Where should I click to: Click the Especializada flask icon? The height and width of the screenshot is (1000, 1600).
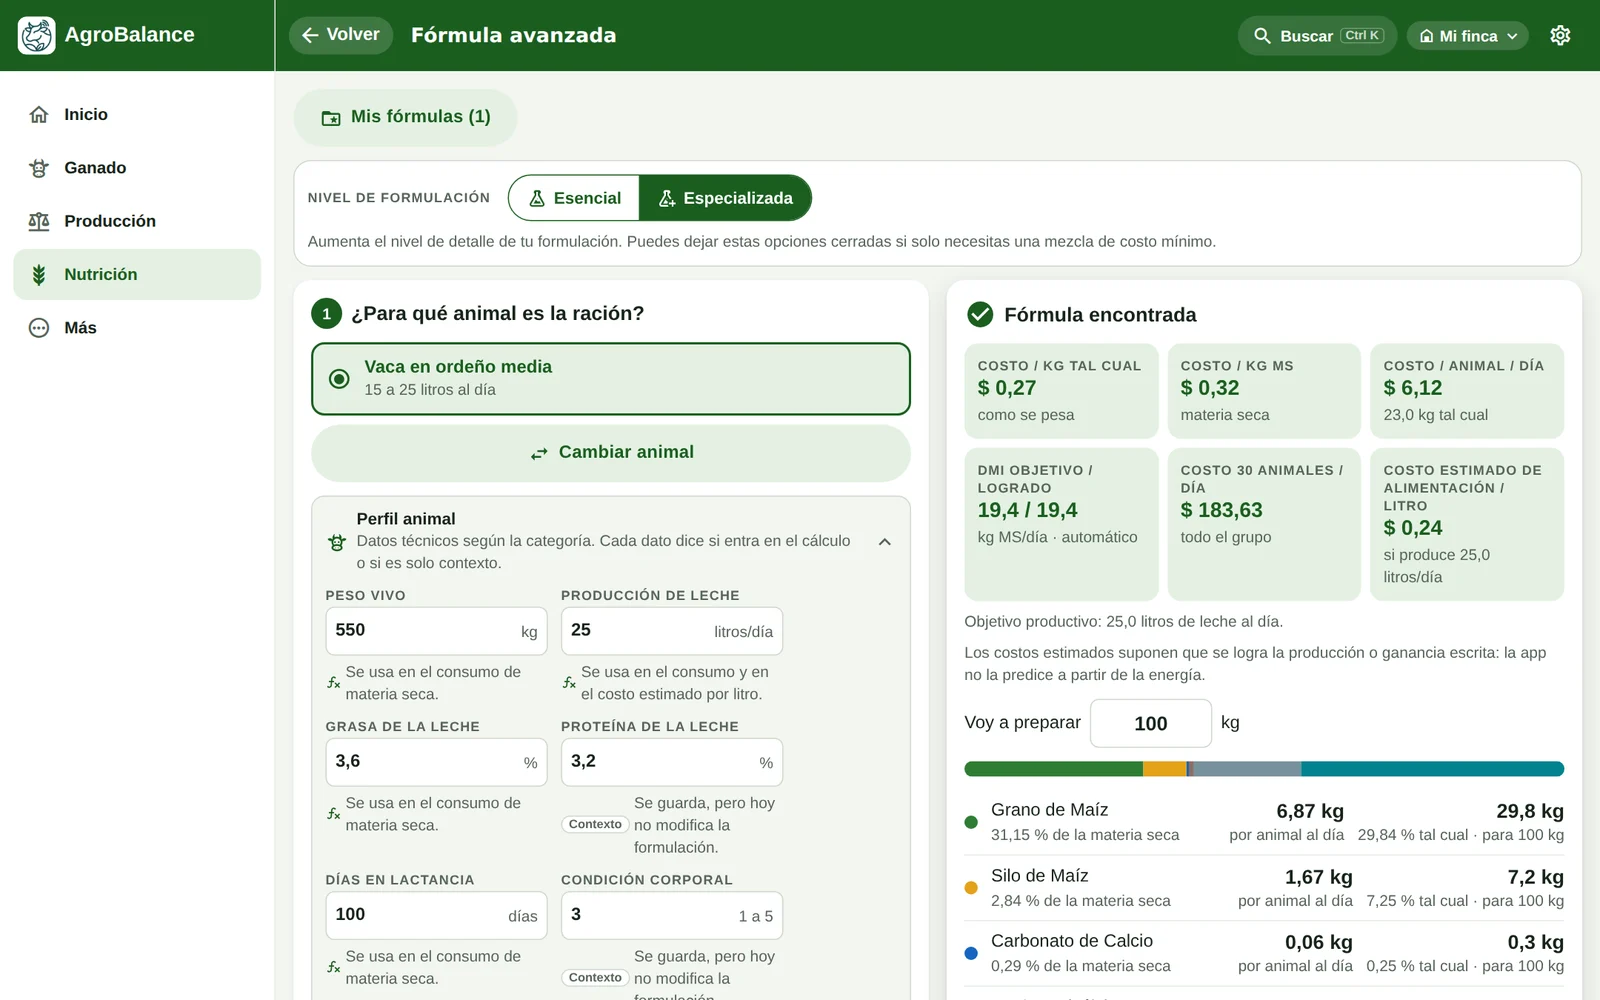[x=667, y=199]
